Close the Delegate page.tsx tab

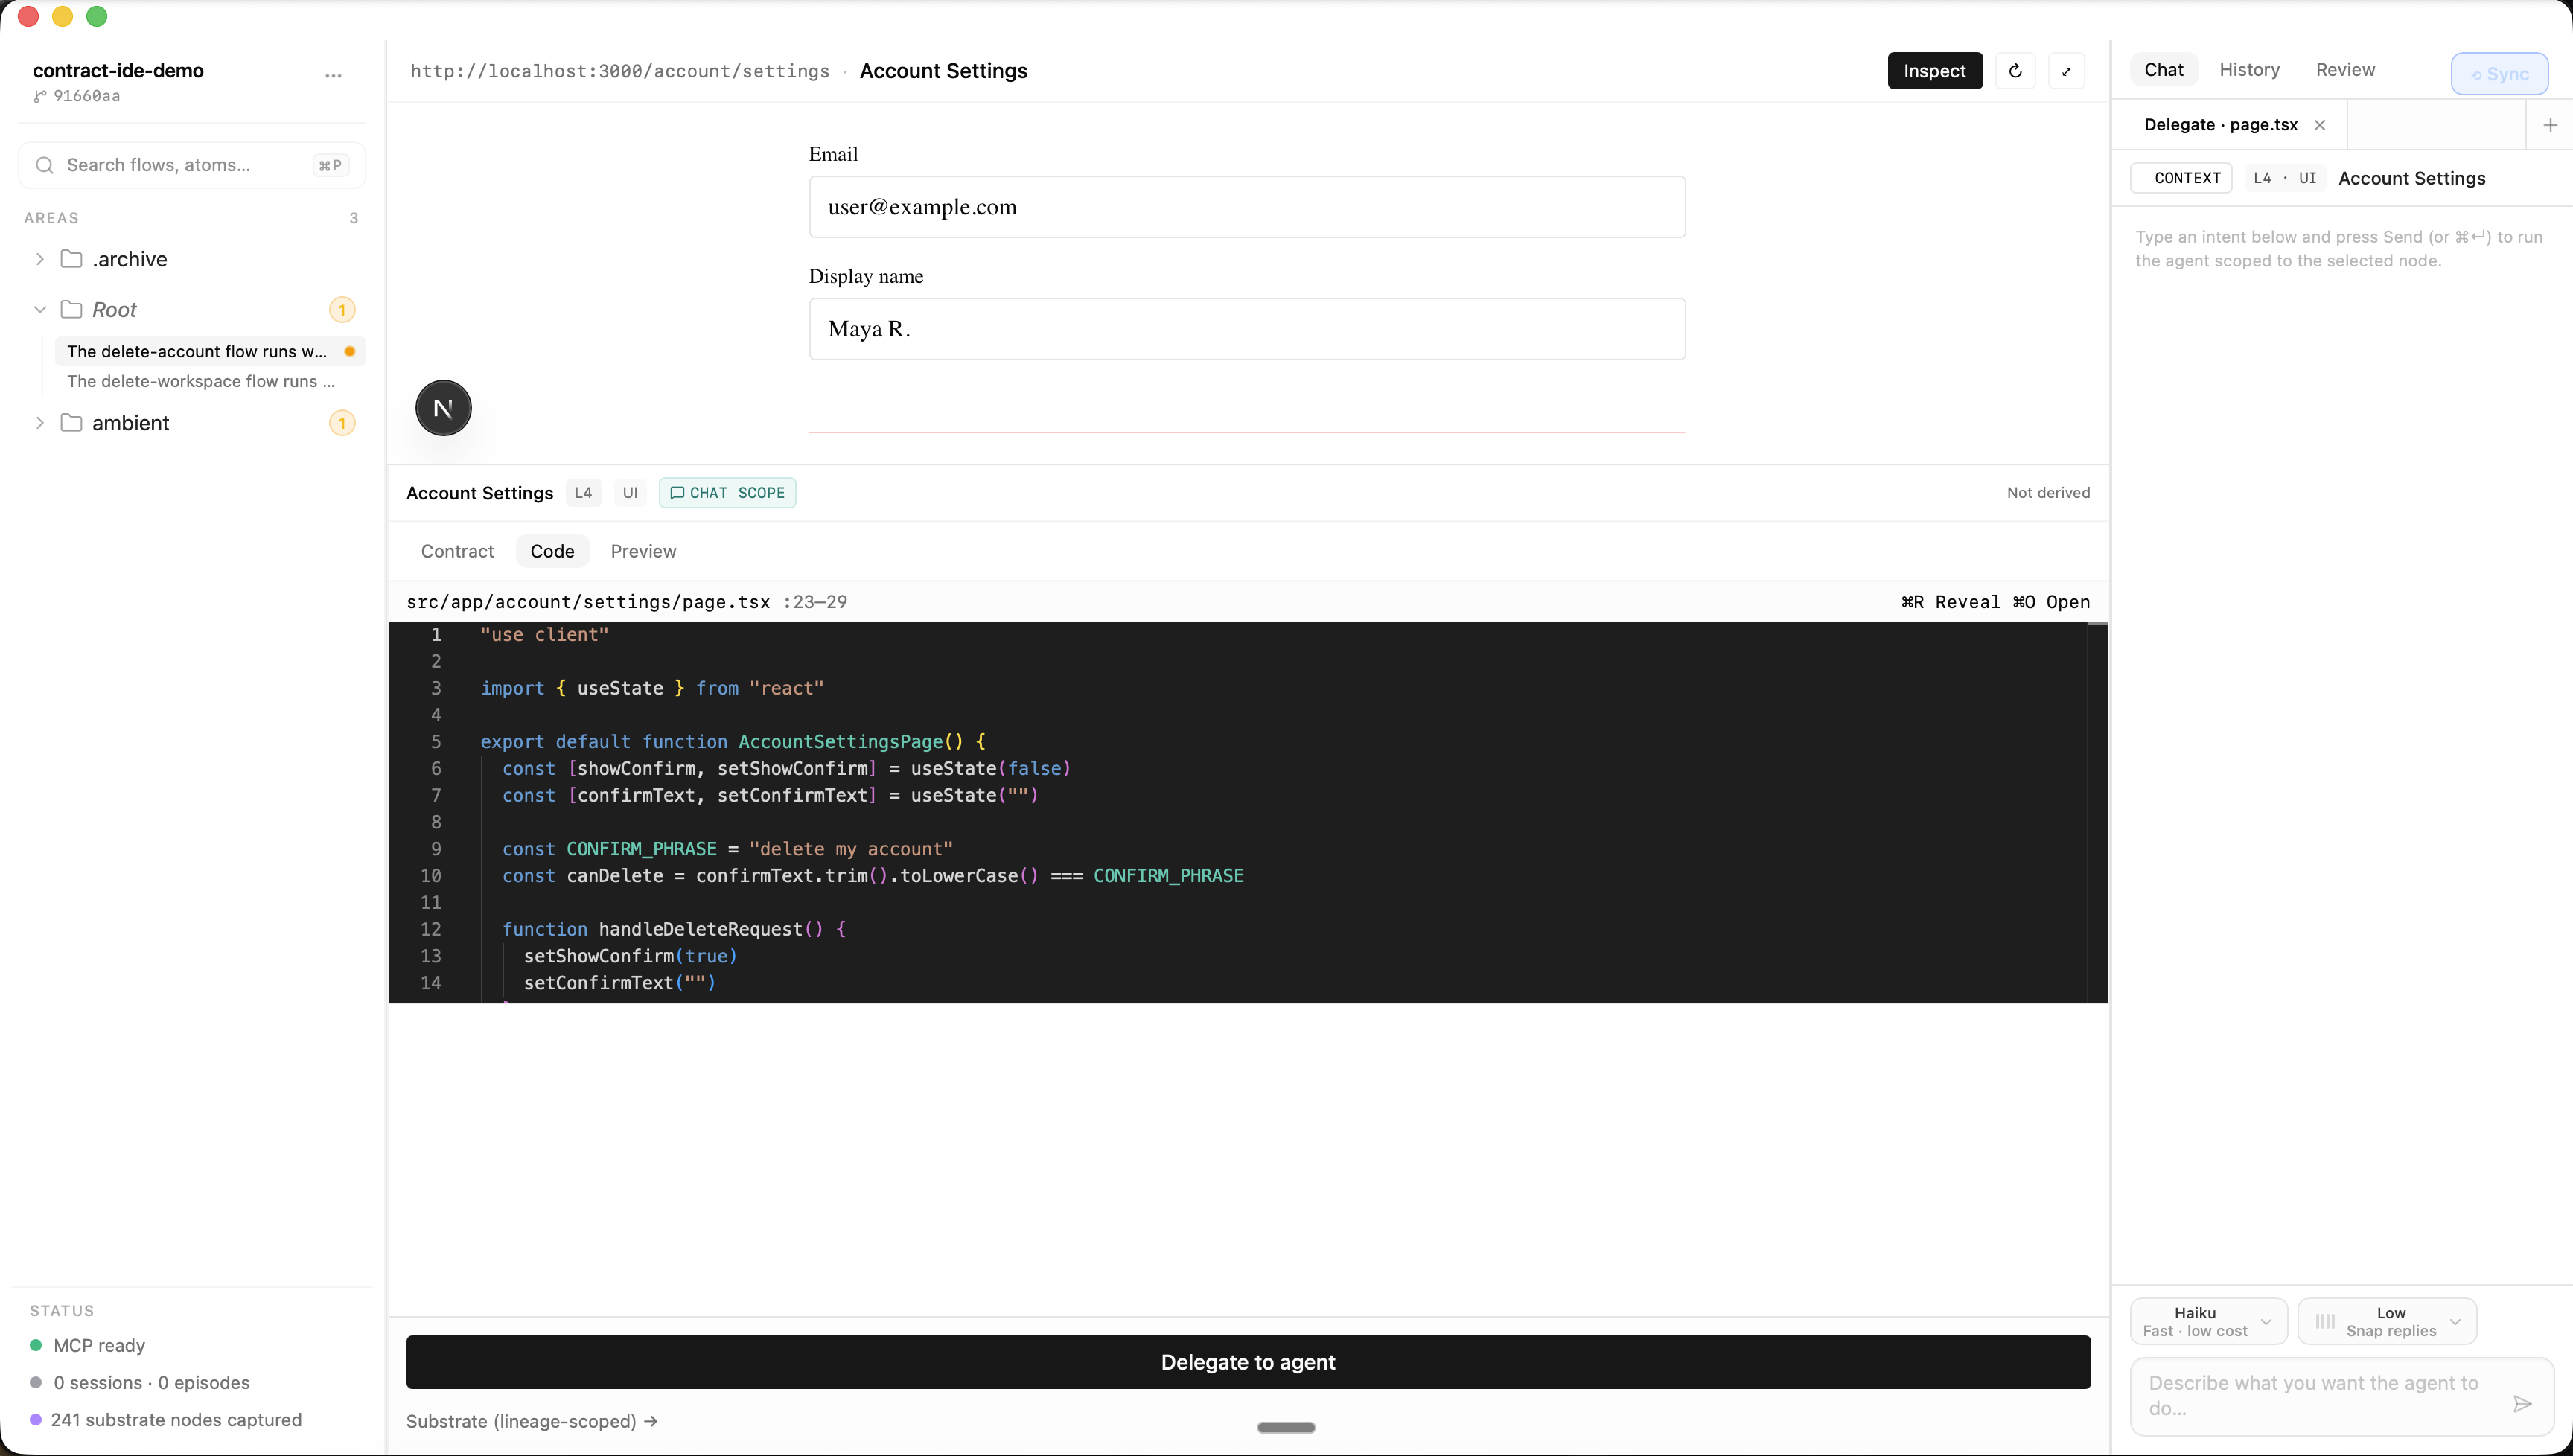(x=2320, y=125)
